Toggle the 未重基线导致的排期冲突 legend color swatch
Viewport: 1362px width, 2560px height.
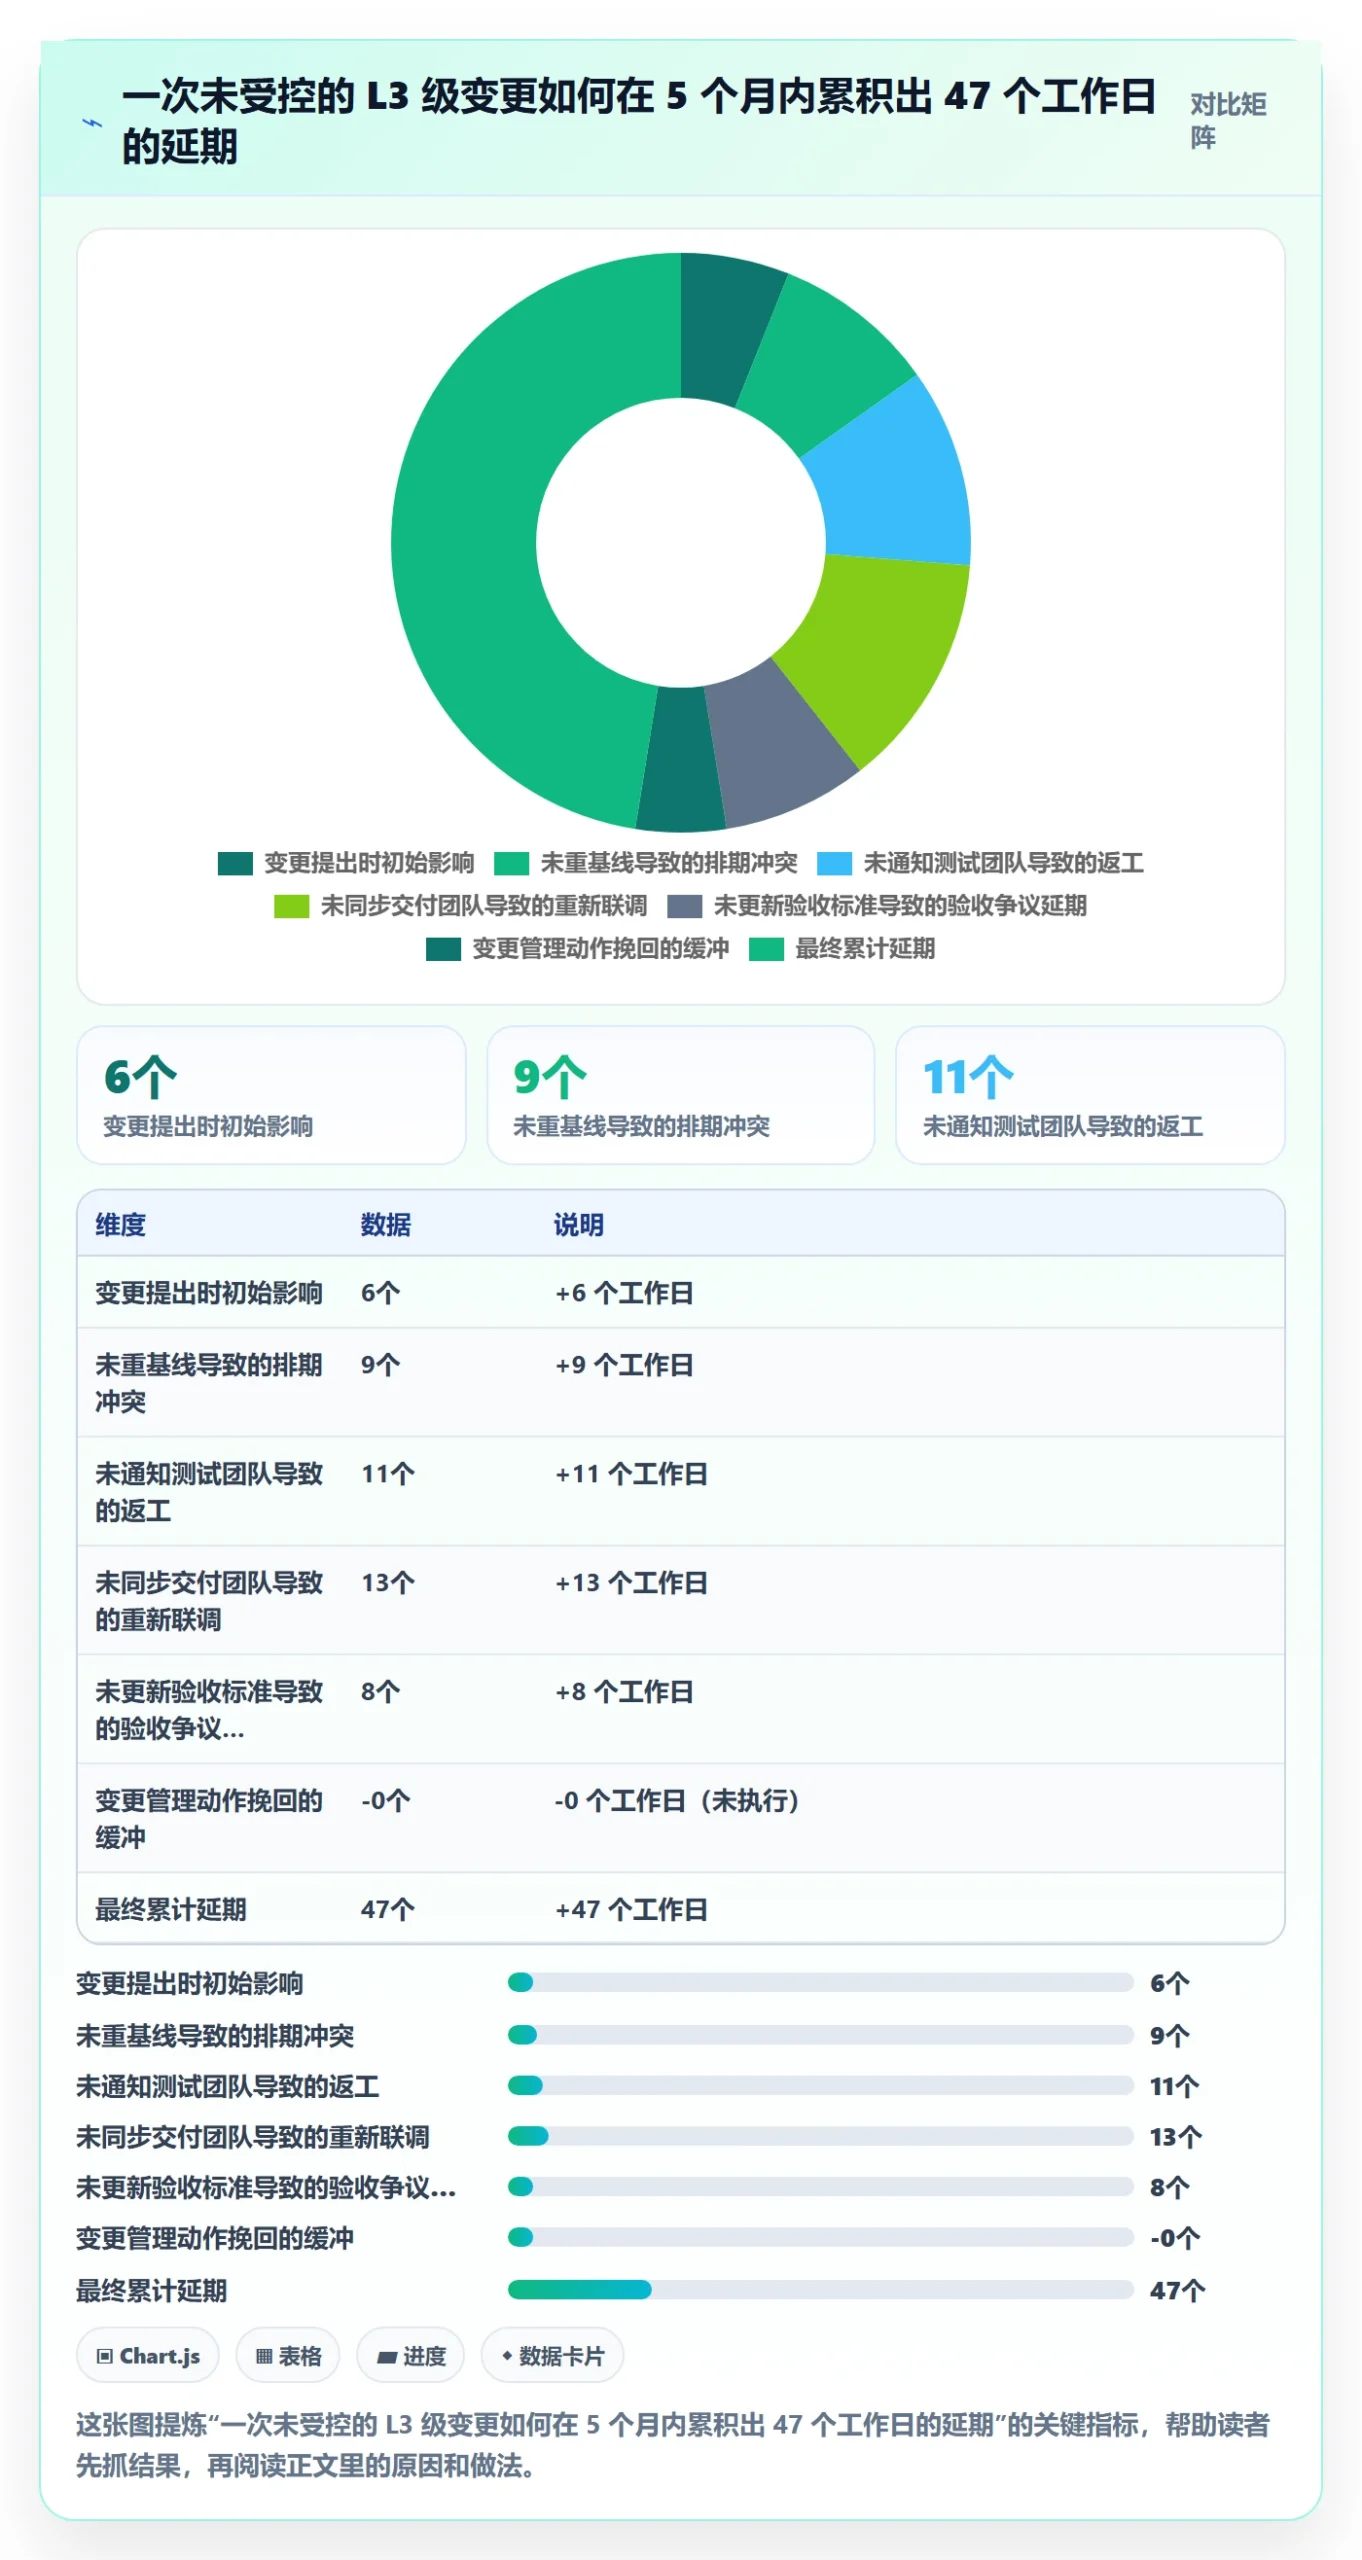tap(511, 863)
